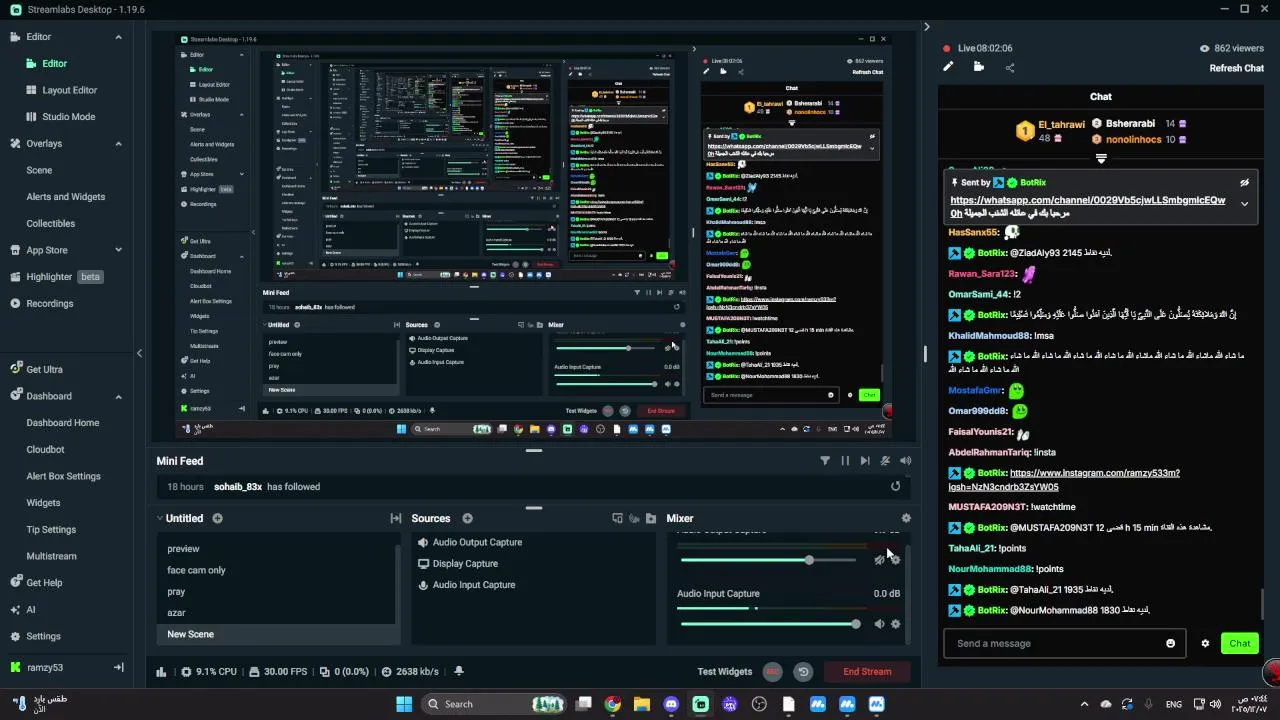Open Recordings from the sidebar
This screenshot has height=720, width=1280.
click(49, 303)
